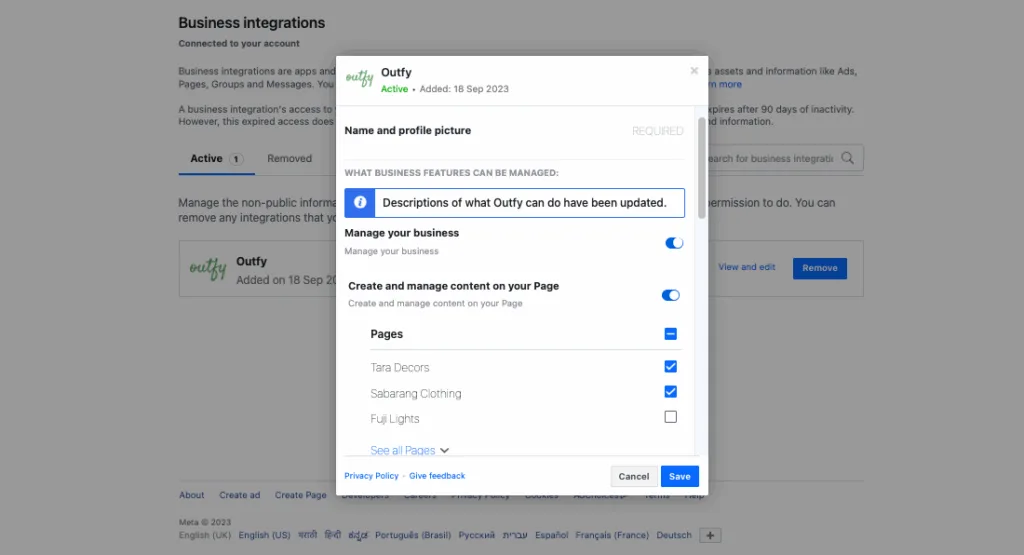Click the search magnifier icon
Screen dimensions: 1024x555
tap(848, 158)
